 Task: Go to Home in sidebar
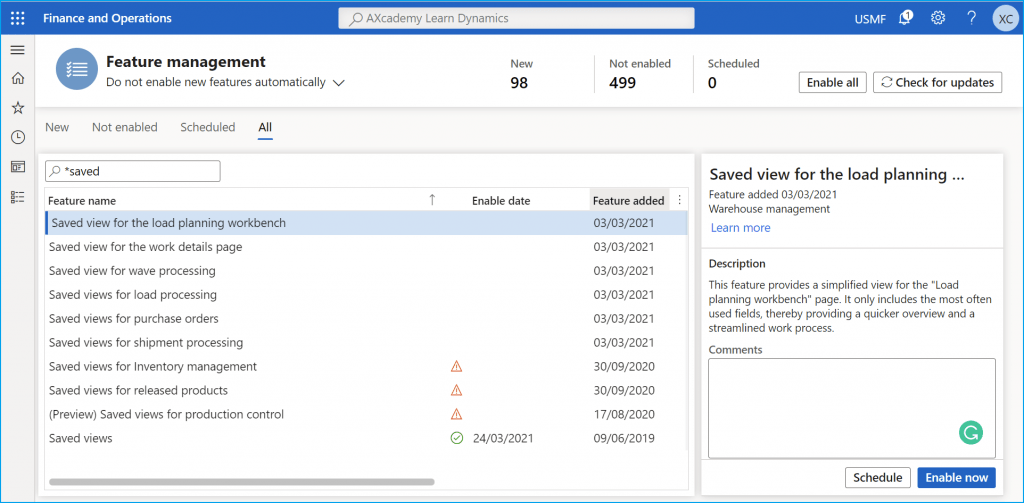18,78
